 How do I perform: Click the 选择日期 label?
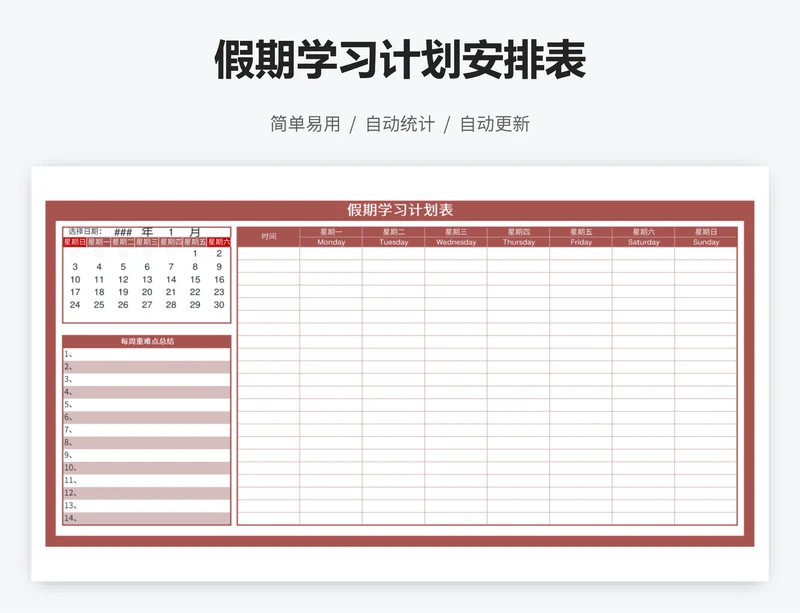(85, 232)
